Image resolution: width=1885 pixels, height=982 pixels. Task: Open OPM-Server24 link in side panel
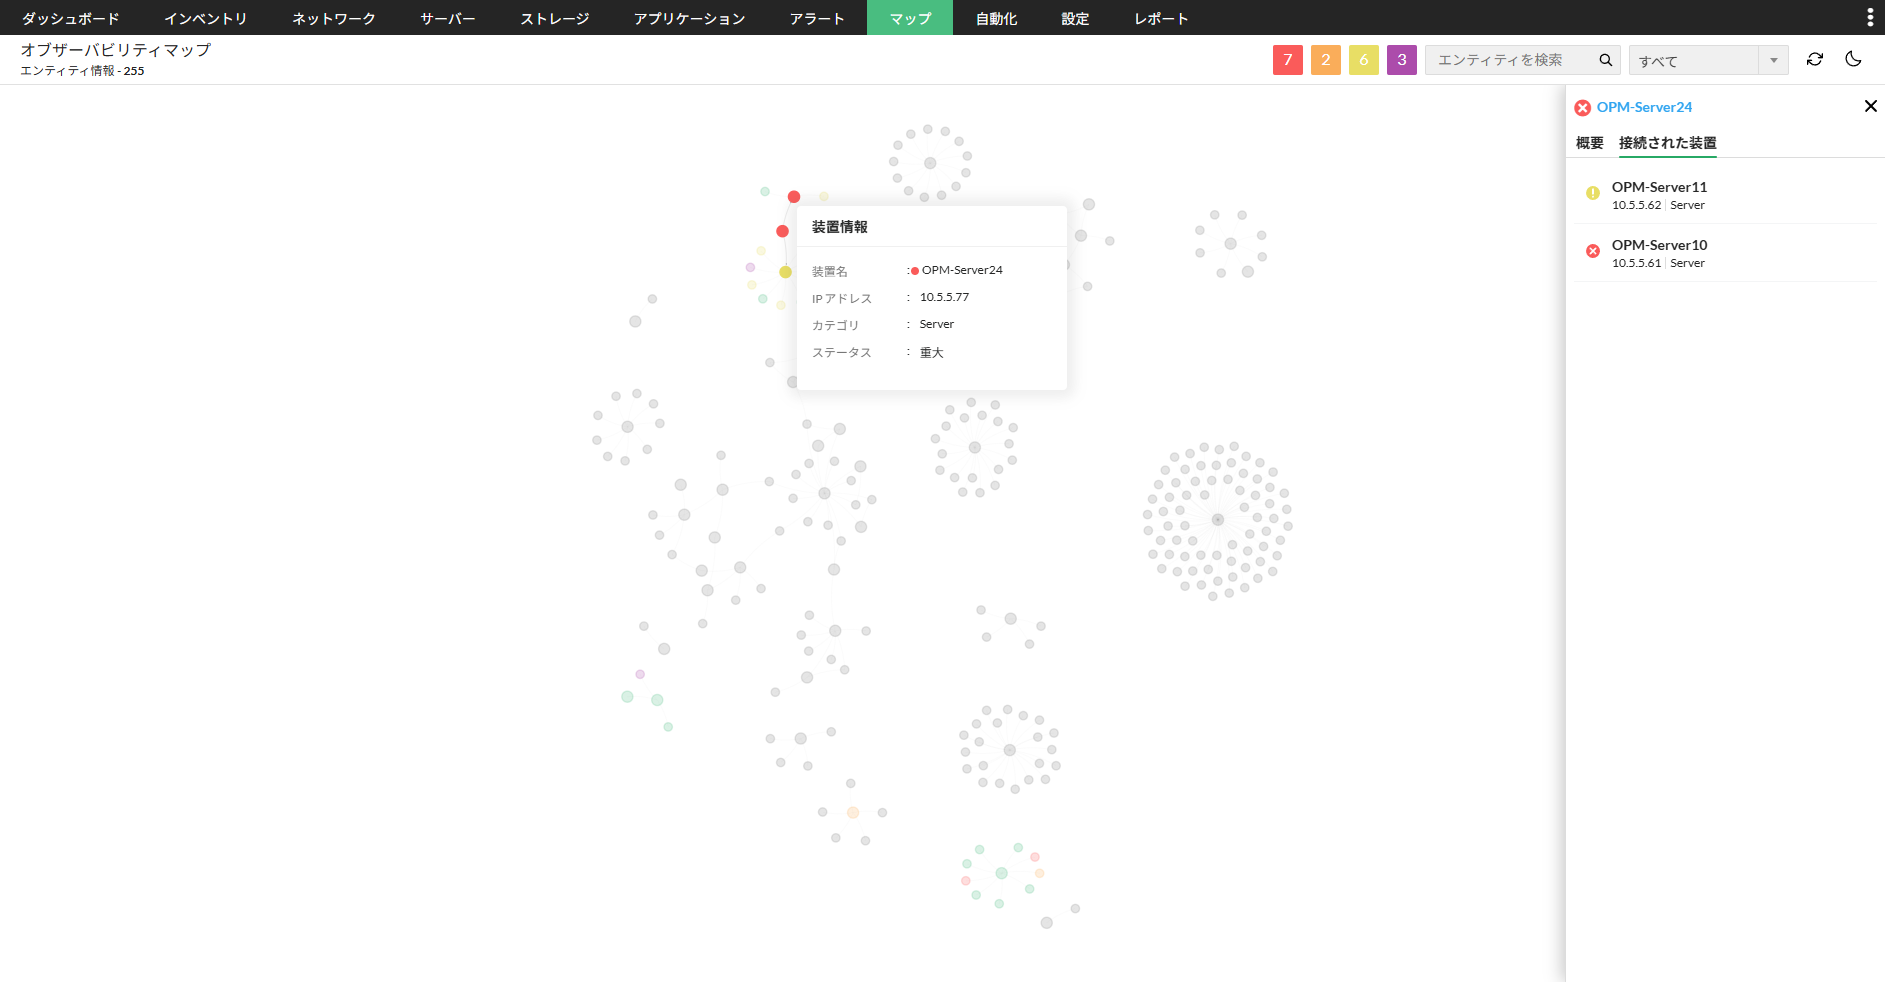[1645, 107]
